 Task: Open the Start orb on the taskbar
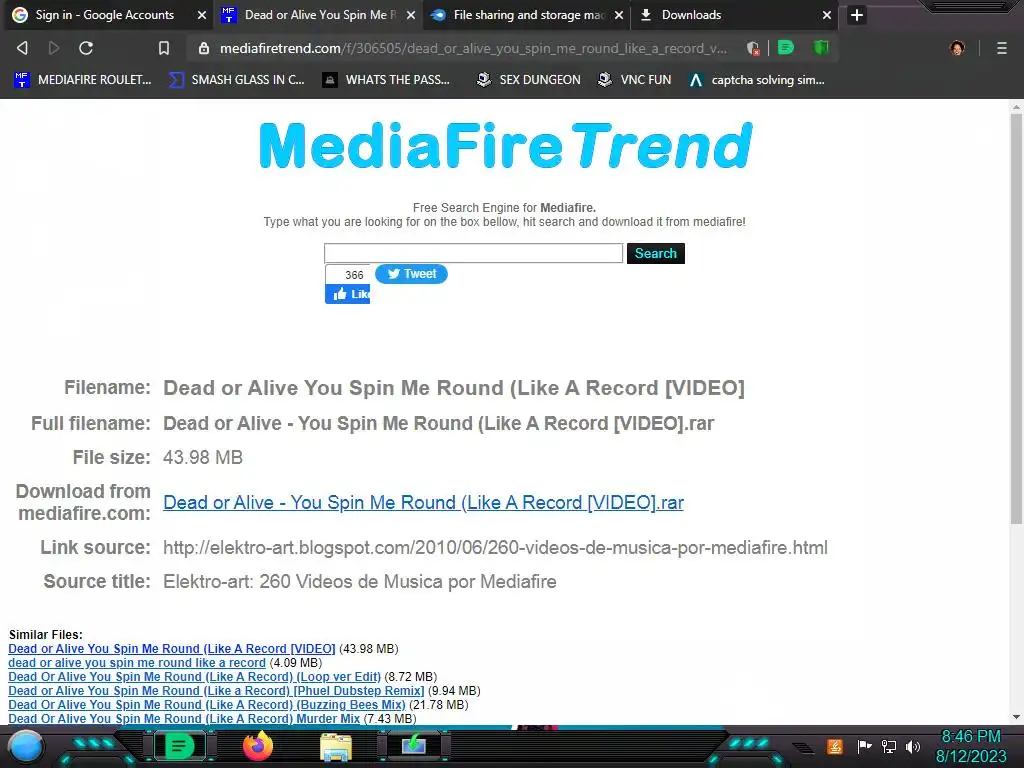tap(26, 746)
